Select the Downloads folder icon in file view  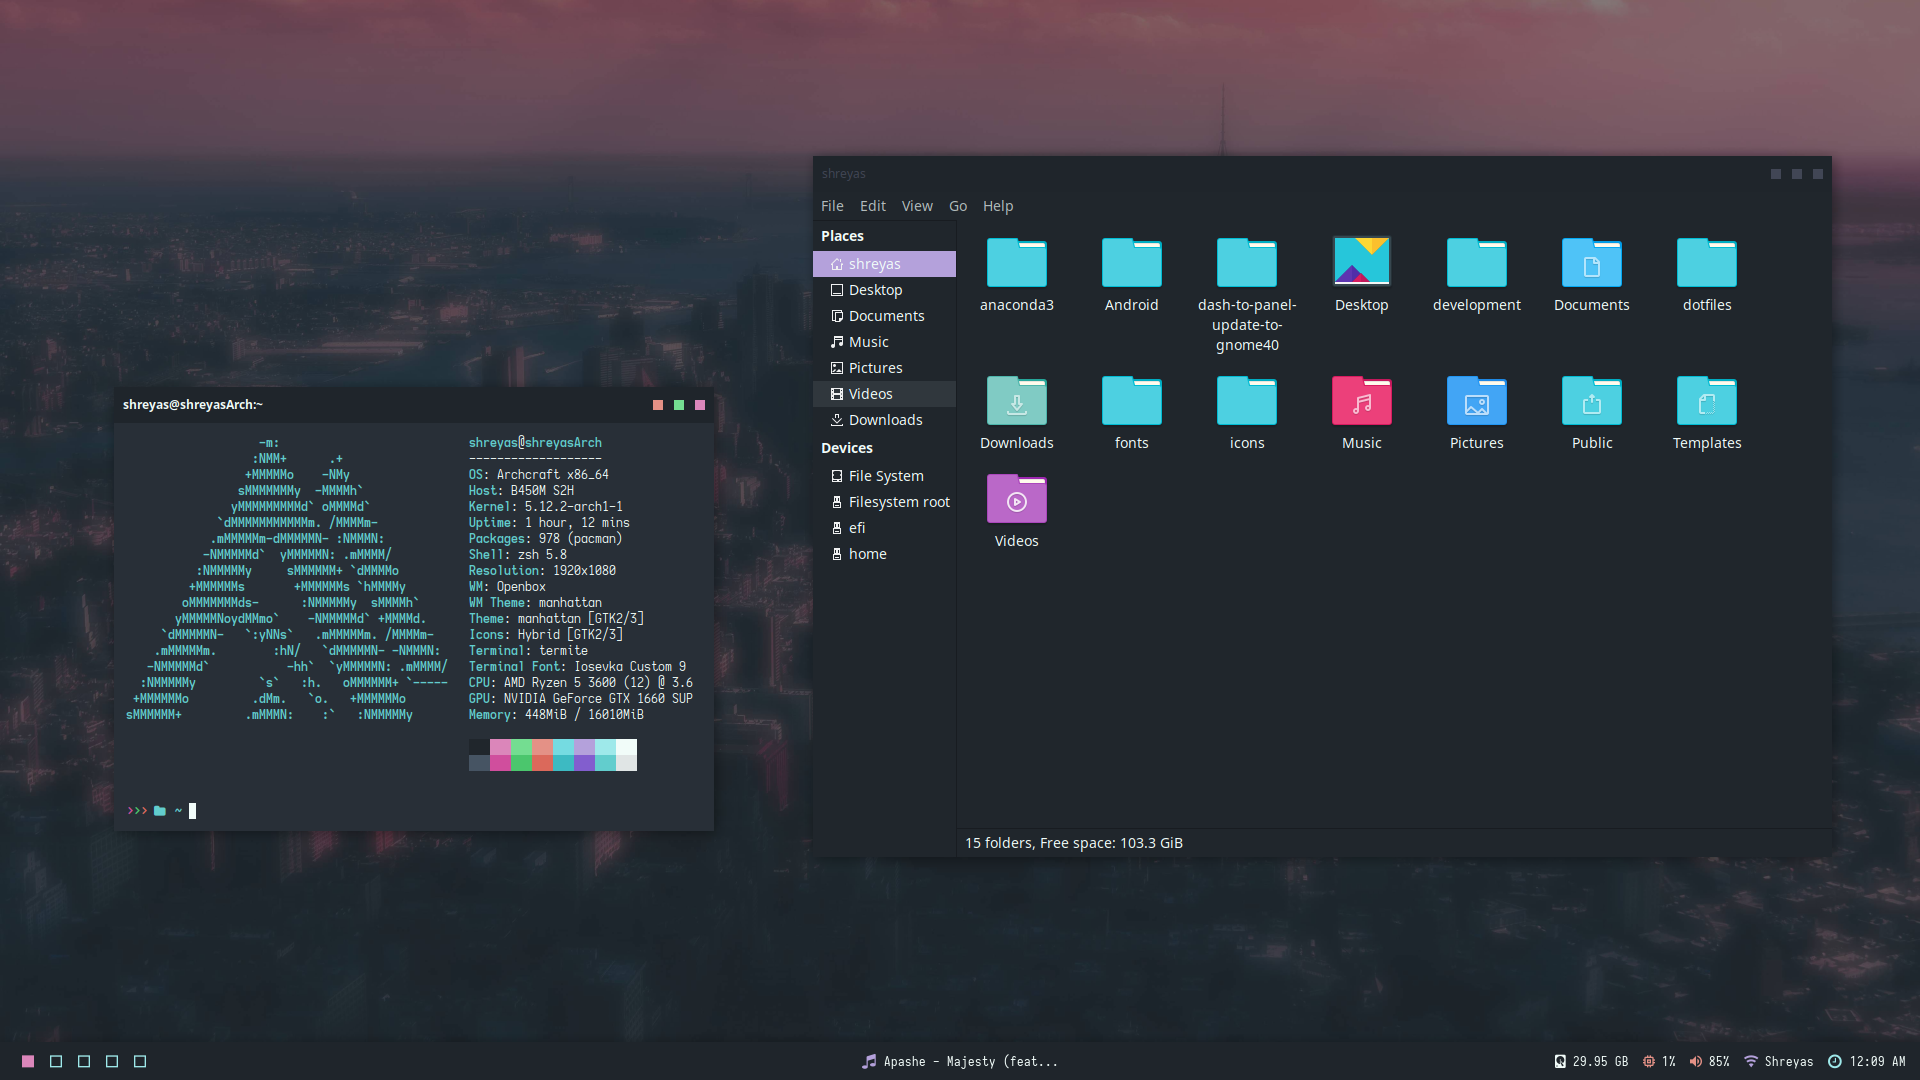pyautogui.click(x=1016, y=401)
